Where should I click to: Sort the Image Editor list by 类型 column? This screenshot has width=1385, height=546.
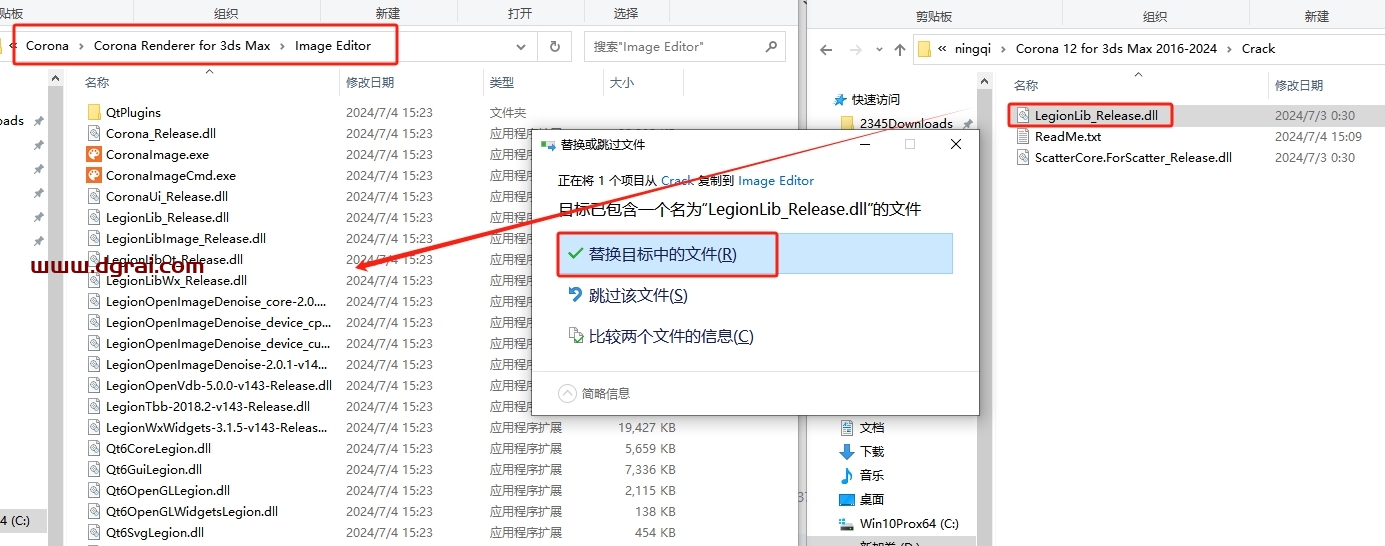502,83
